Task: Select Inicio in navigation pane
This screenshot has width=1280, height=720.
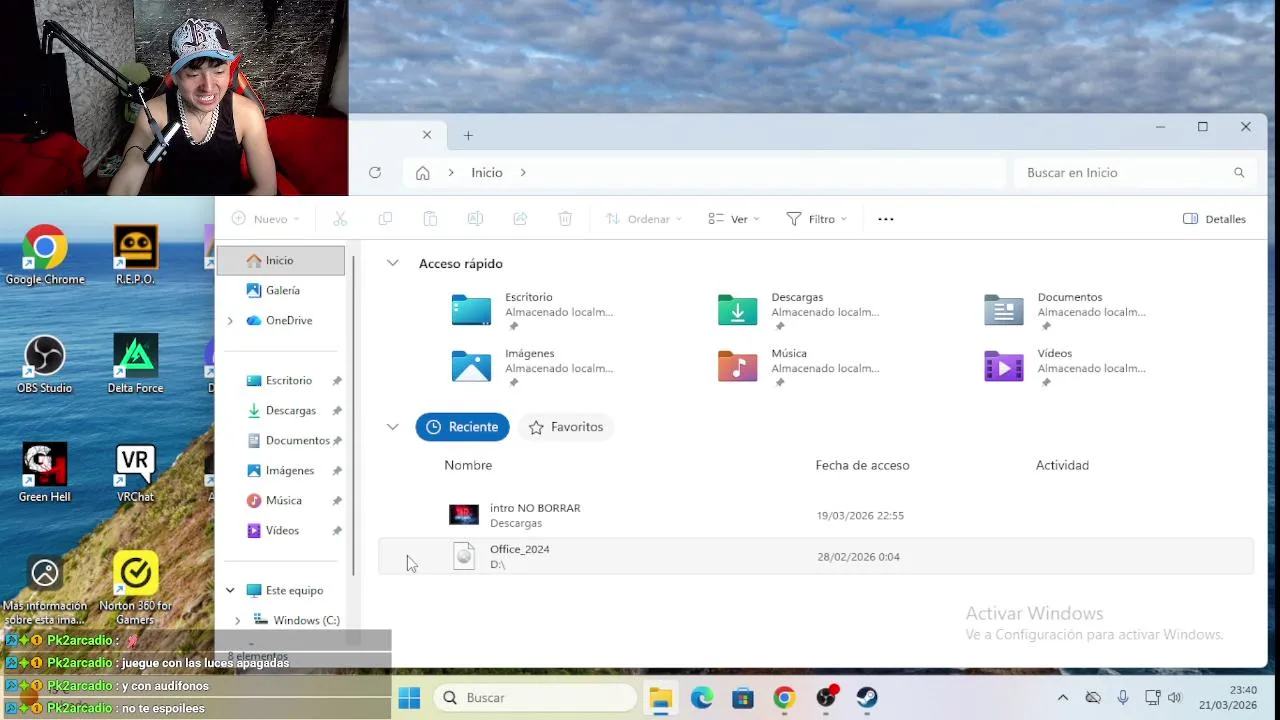Action: click(x=281, y=261)
